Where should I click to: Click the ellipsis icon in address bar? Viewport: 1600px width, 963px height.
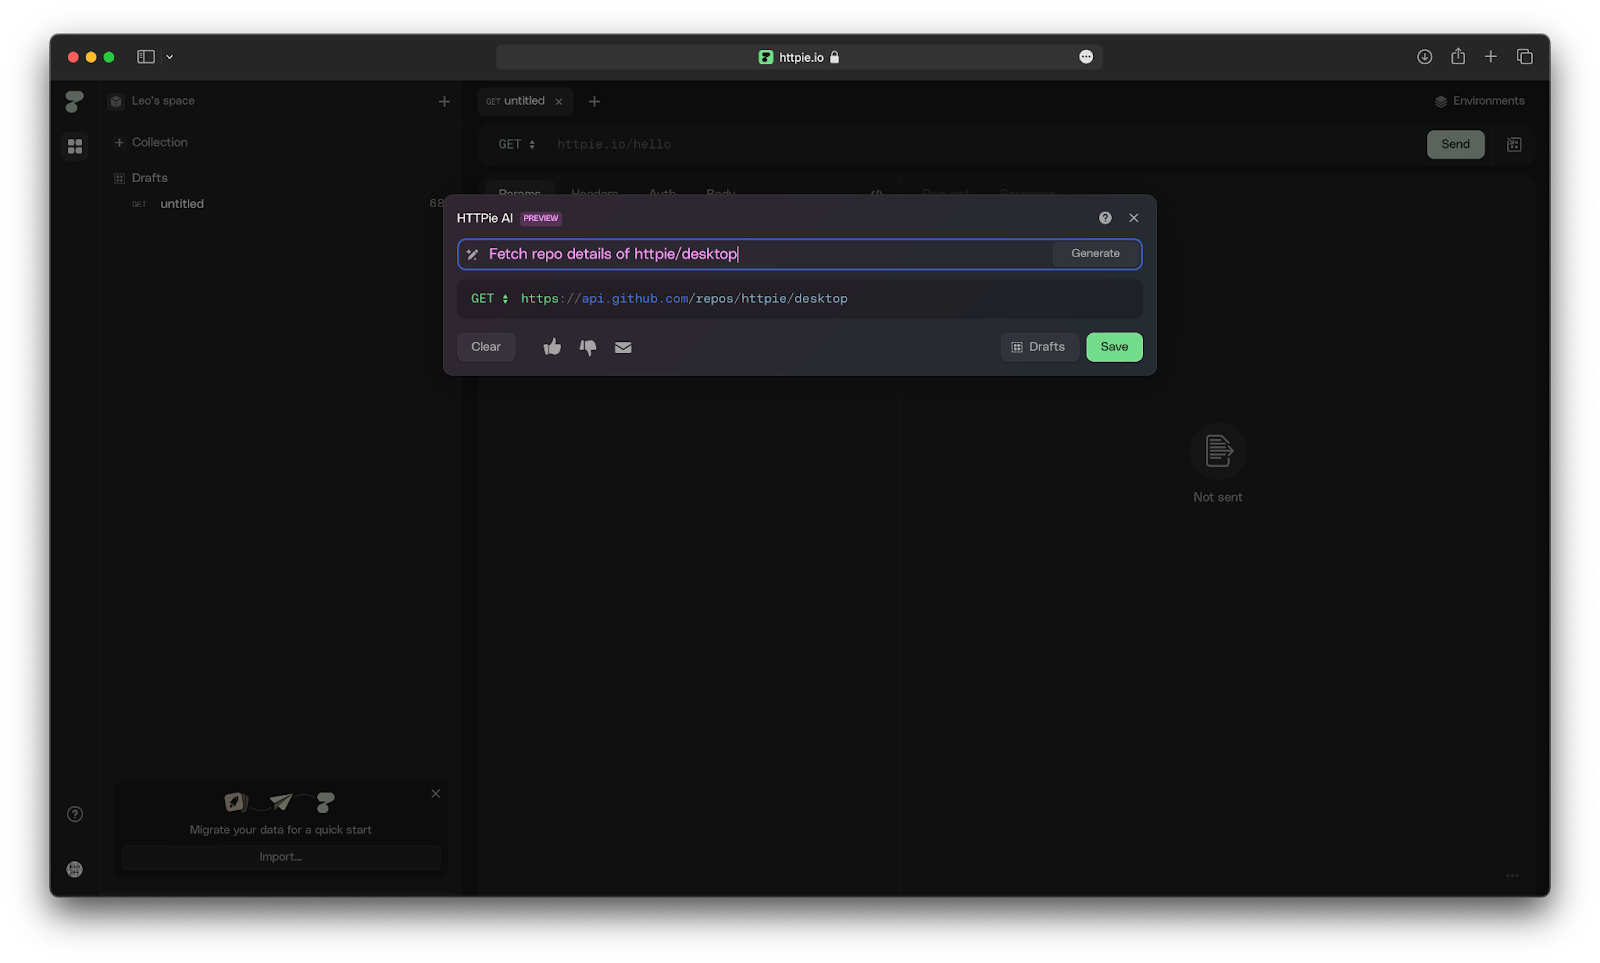(x=1086, y=57)
